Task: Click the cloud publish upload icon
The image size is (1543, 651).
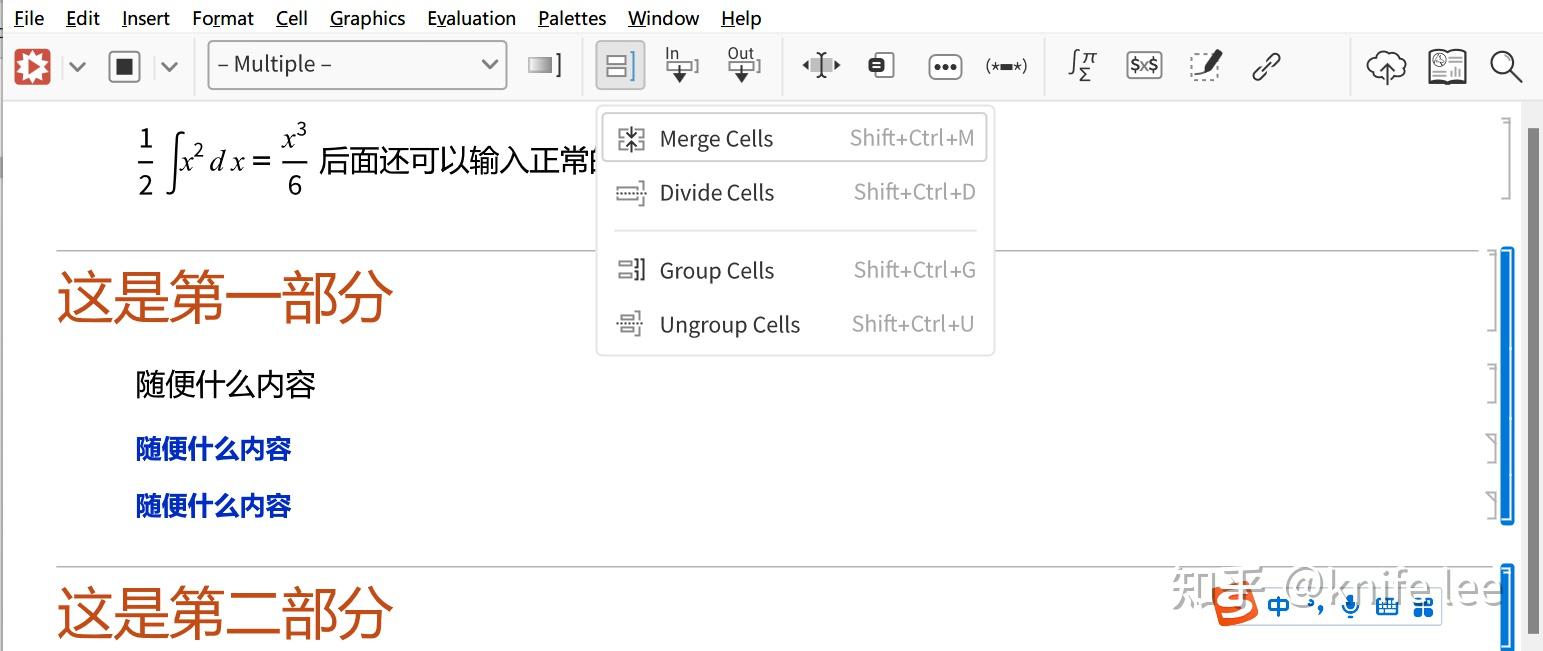Action: point(1385,65)
